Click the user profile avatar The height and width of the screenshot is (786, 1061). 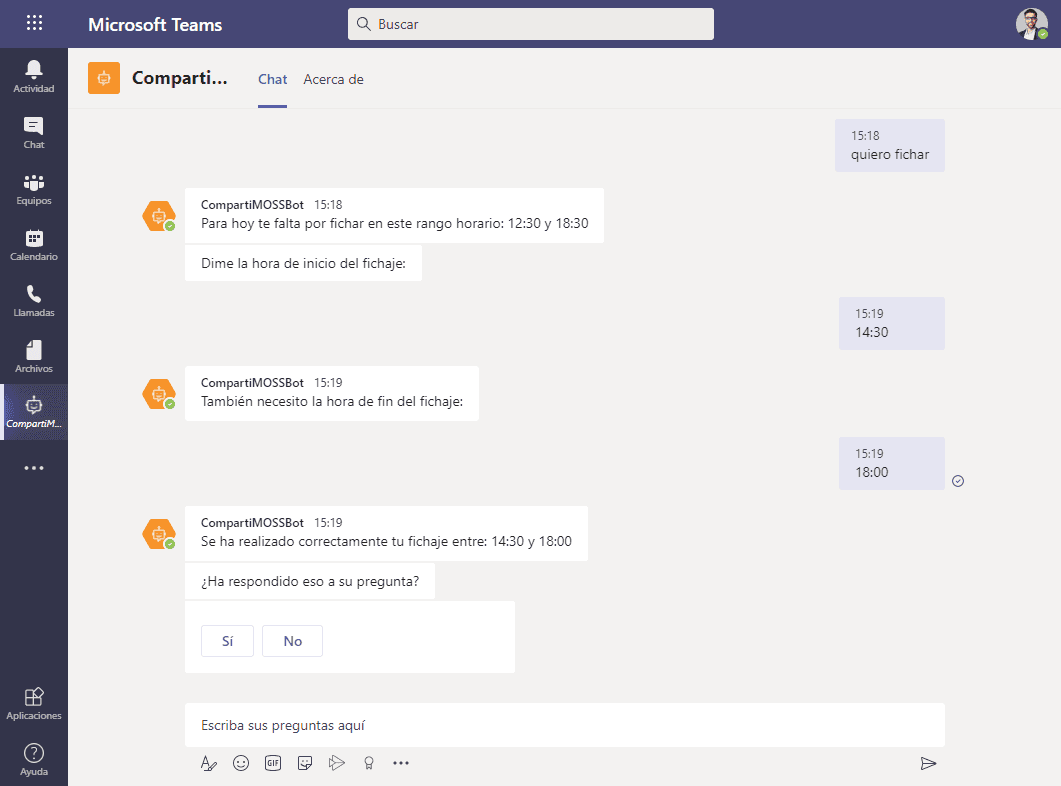1031,24
